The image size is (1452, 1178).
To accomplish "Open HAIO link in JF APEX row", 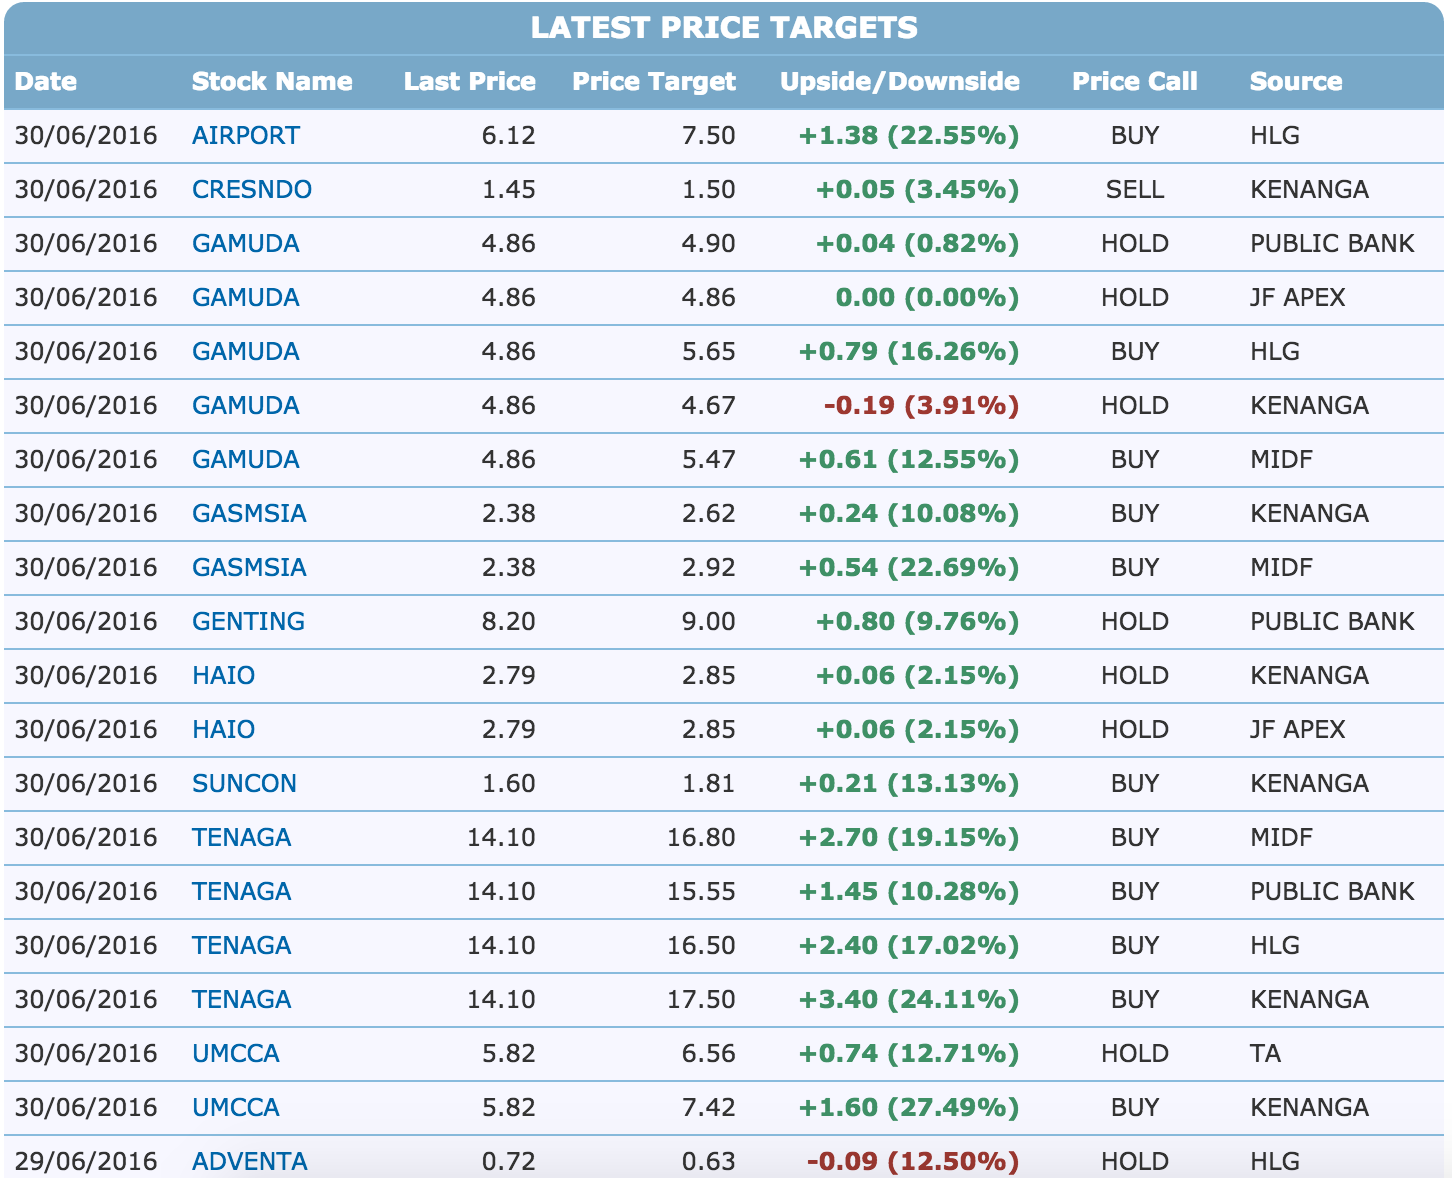I will (223, 730).
